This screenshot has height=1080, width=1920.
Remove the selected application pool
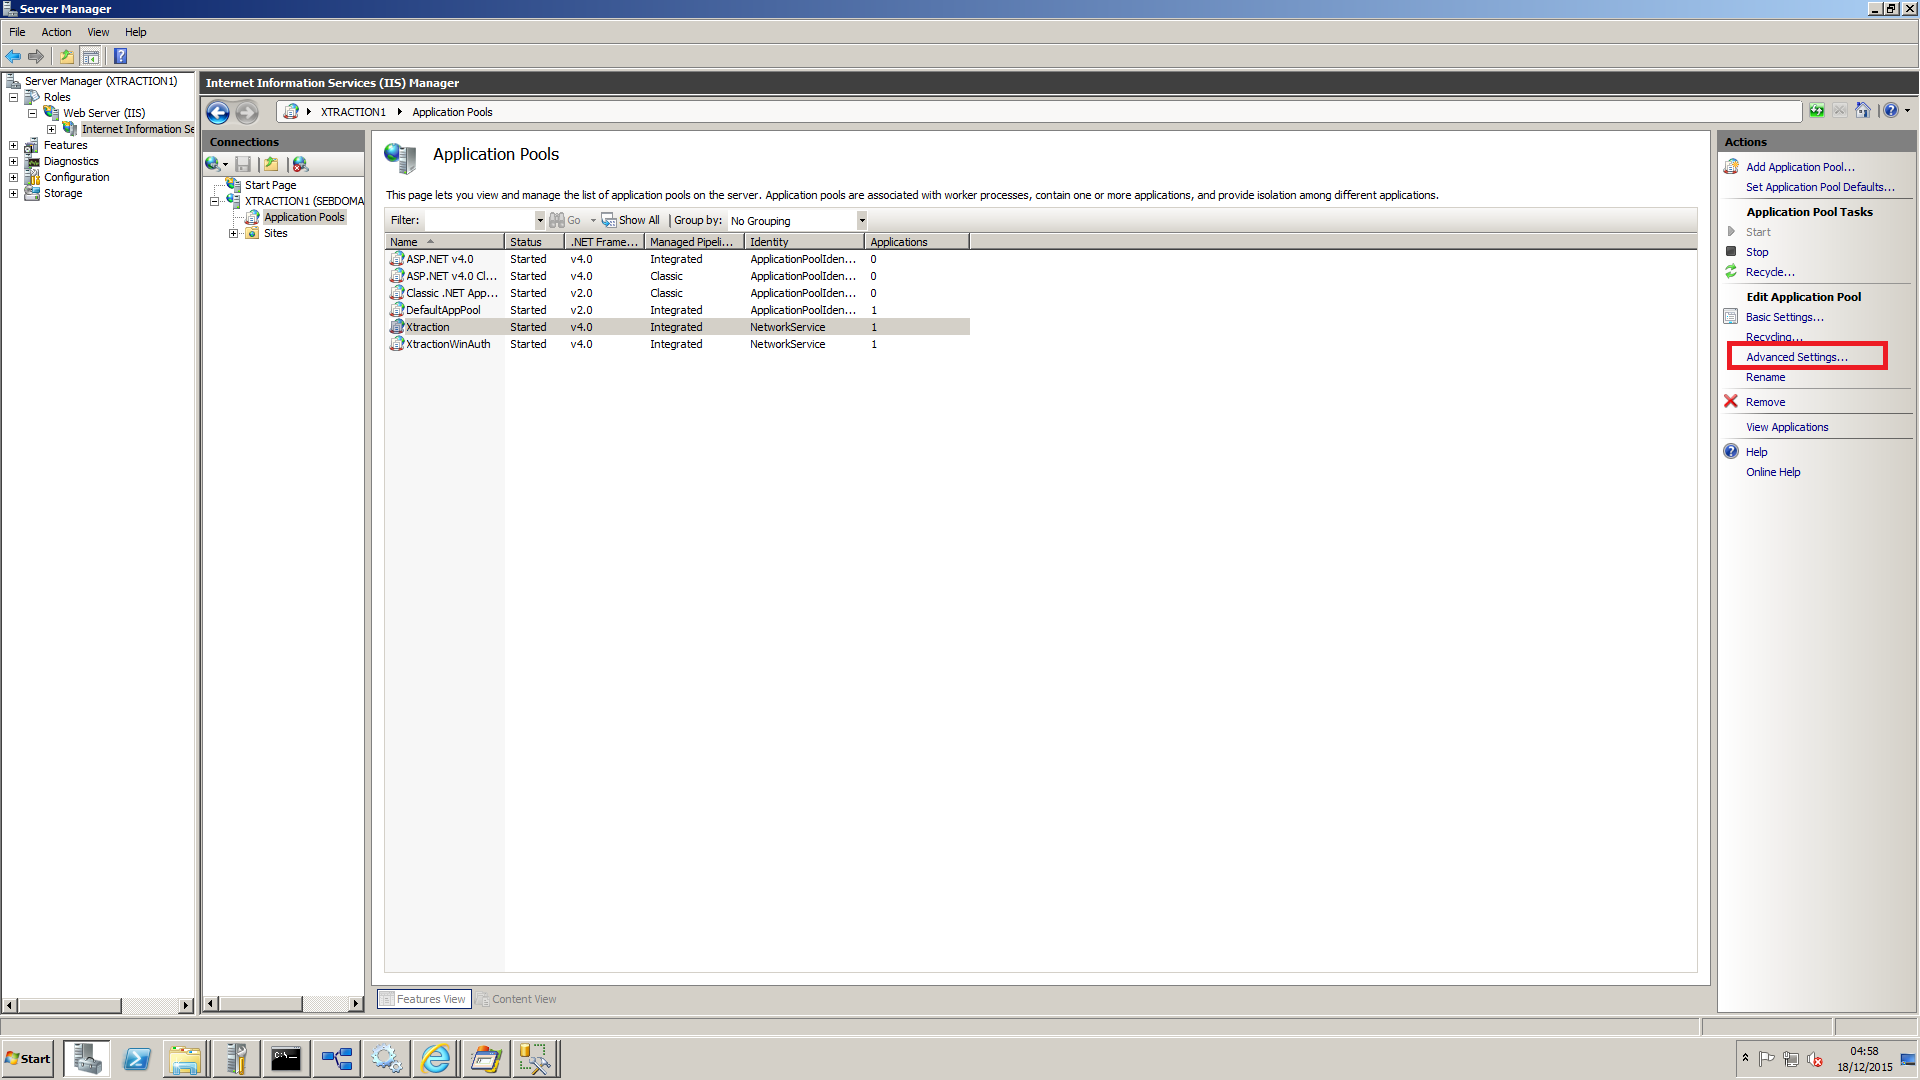pos(1764,402)
